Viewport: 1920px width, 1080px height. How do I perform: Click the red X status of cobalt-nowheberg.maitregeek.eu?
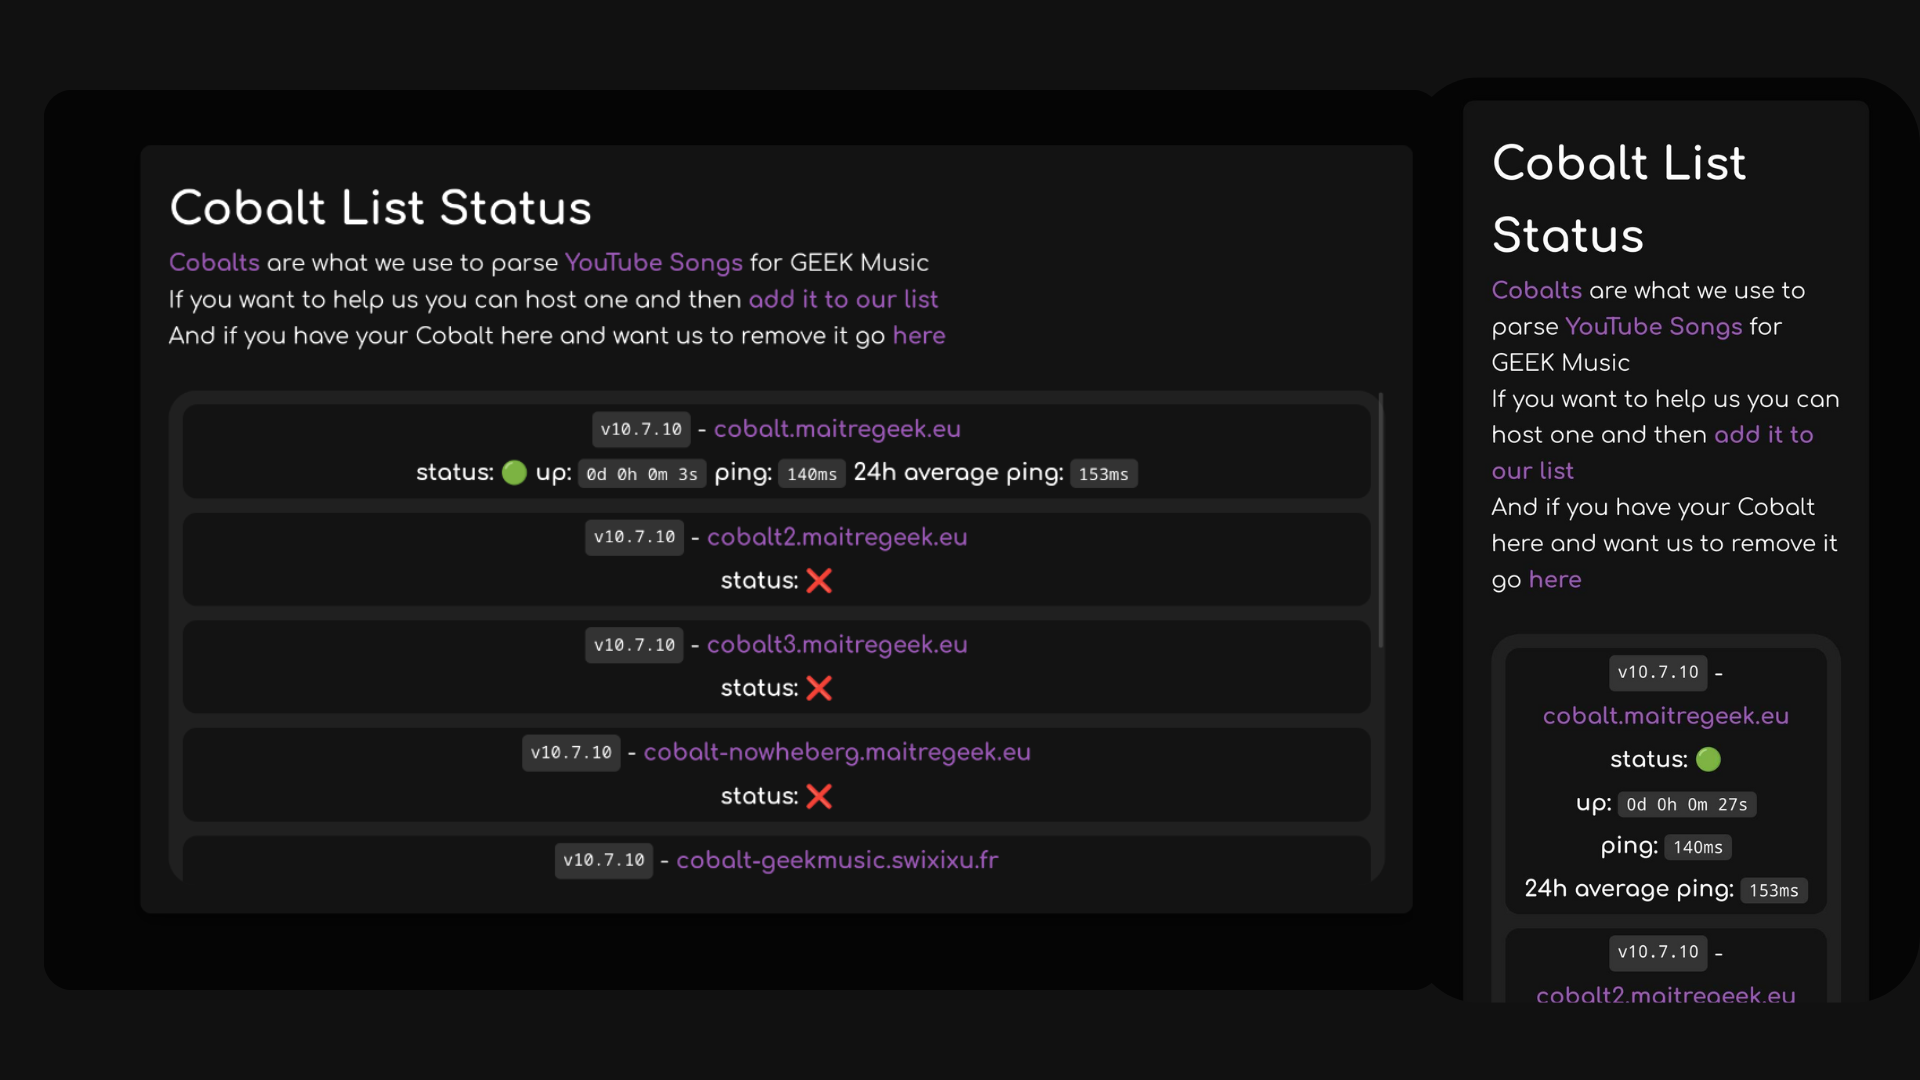click(819, 796)
